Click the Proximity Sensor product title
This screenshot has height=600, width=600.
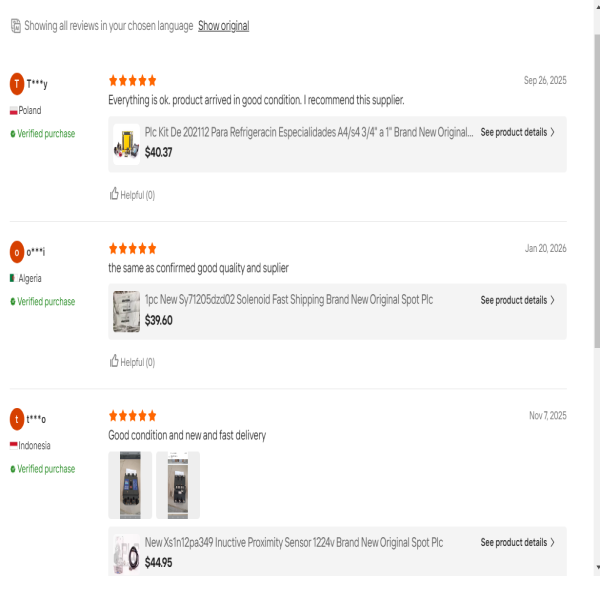coord(294,542)
